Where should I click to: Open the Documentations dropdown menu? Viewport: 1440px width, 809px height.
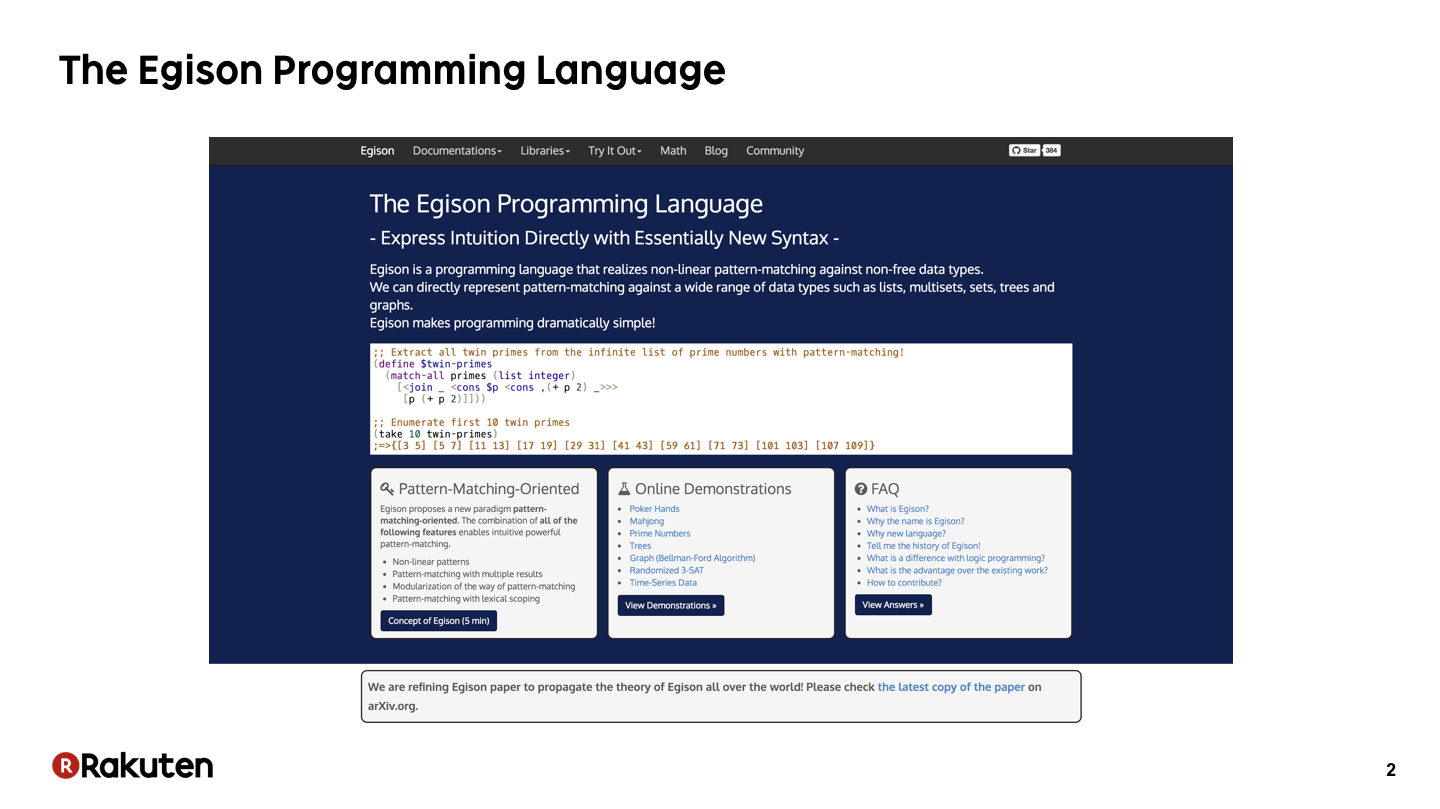coord(457,151)
